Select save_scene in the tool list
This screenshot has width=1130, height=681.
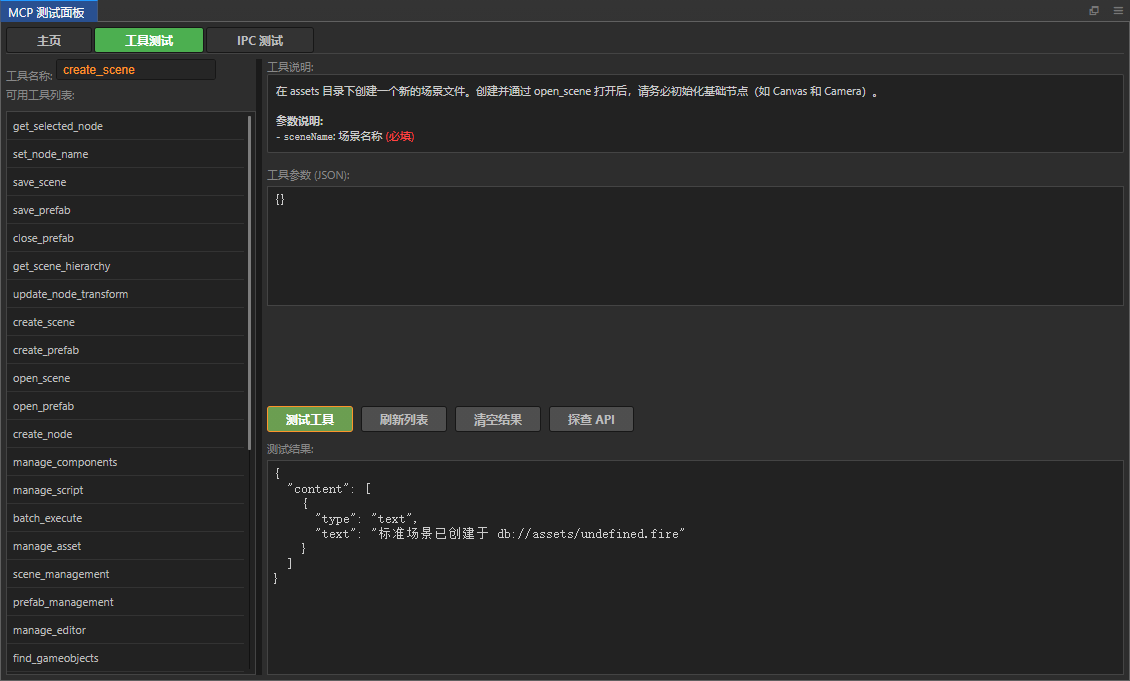pos(125,182)
